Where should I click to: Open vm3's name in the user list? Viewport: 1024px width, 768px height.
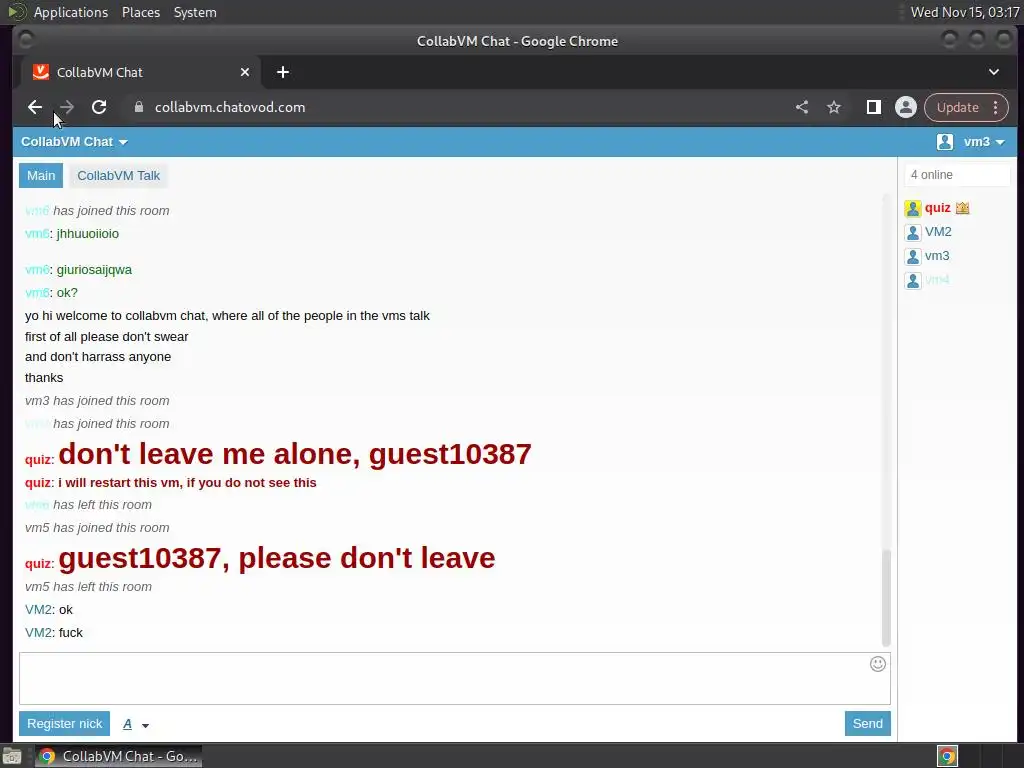936,256
